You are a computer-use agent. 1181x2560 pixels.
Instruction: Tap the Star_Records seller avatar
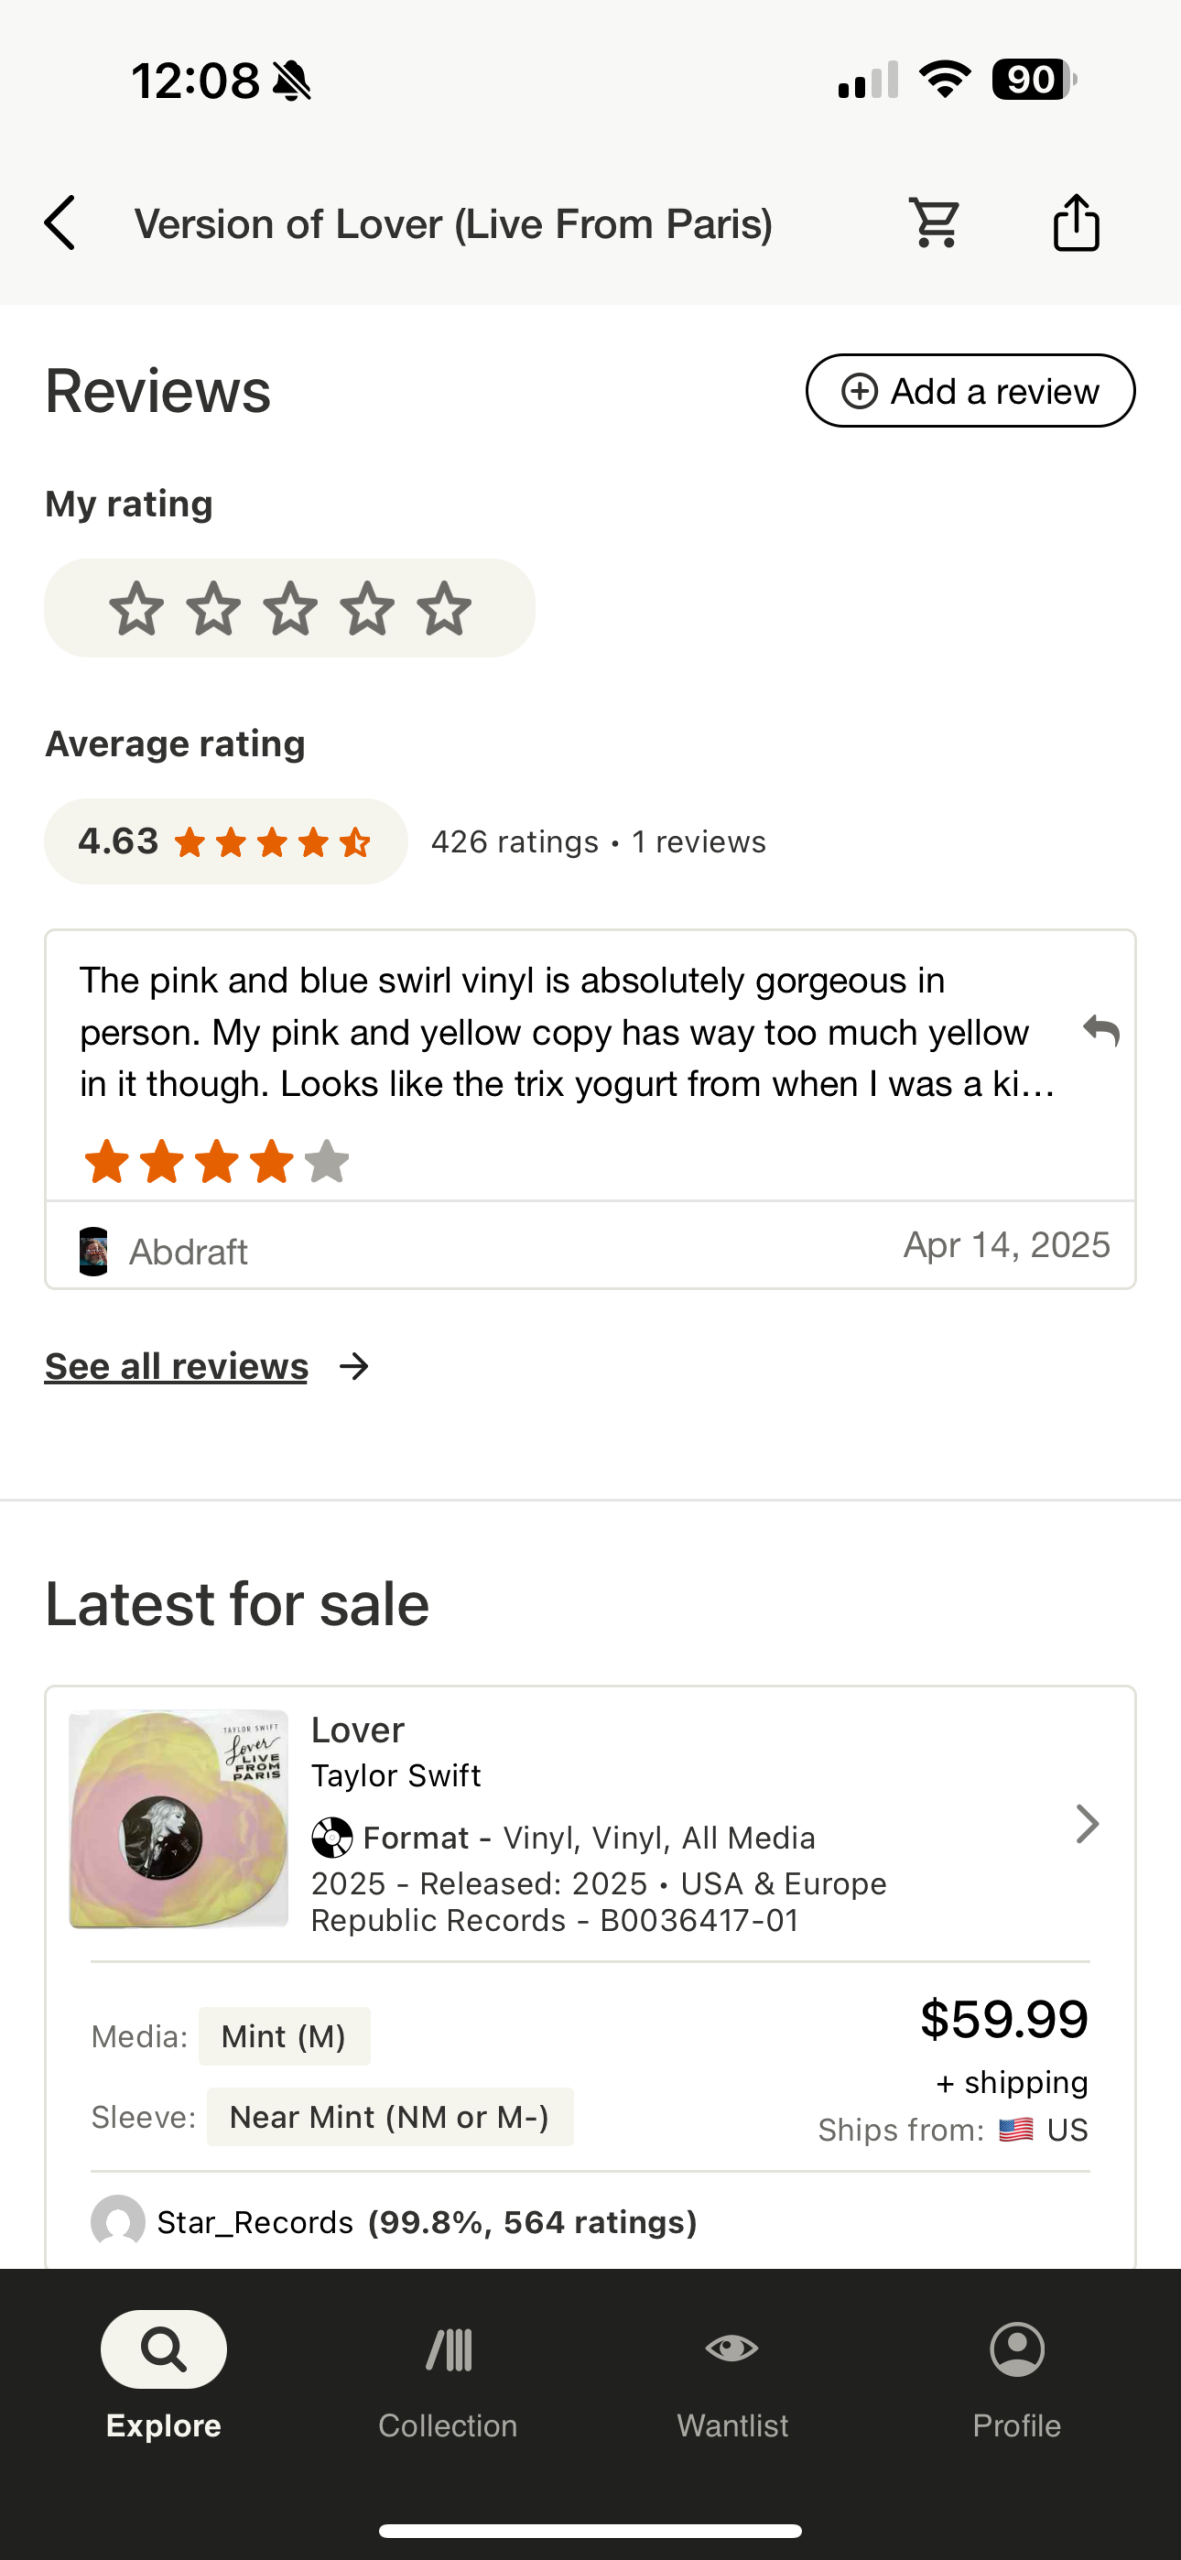(118, 2221)
